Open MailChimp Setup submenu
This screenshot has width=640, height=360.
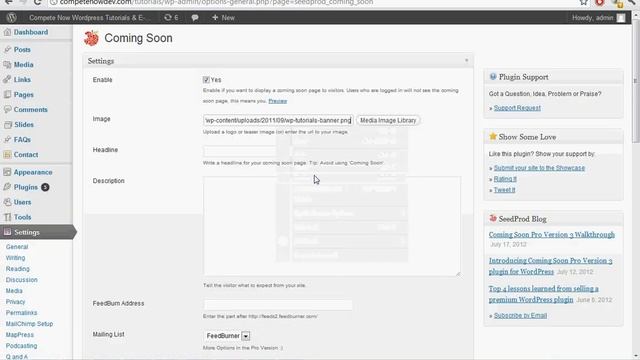click(29, 324)
